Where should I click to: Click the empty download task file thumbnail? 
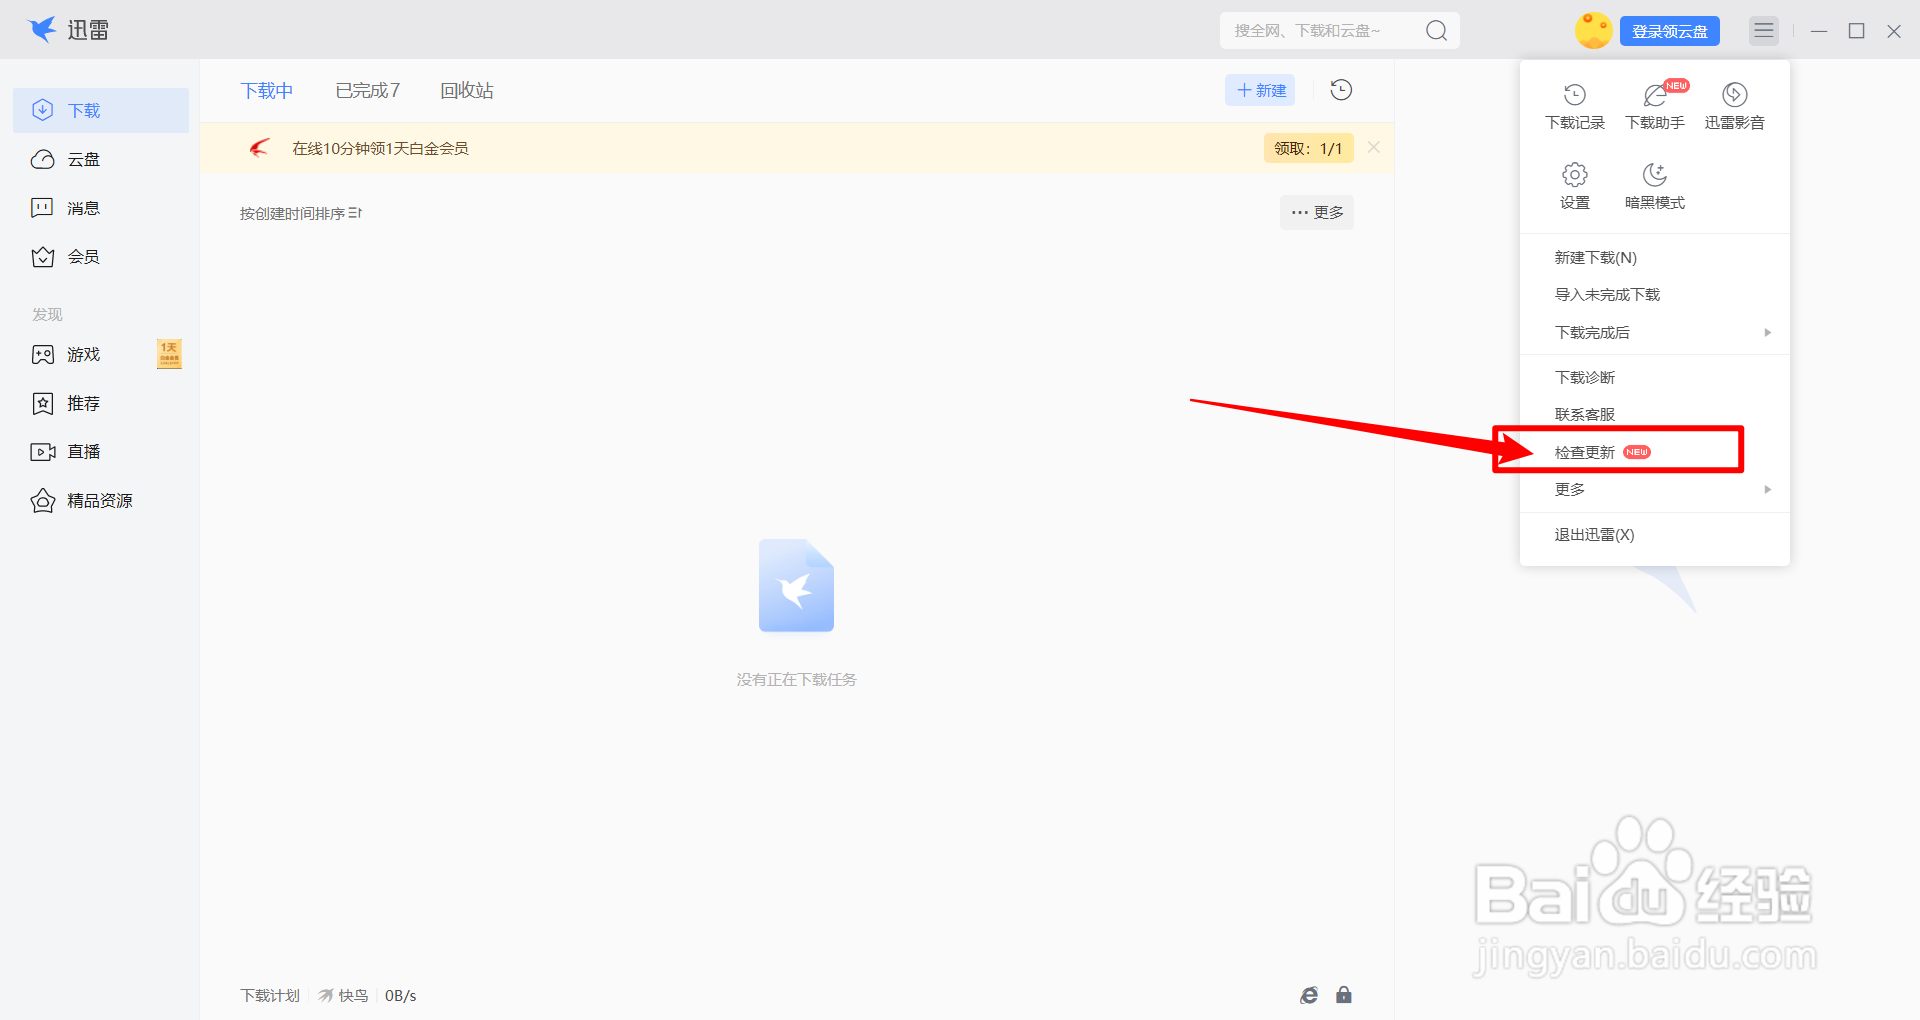click(x=796, y=586)
